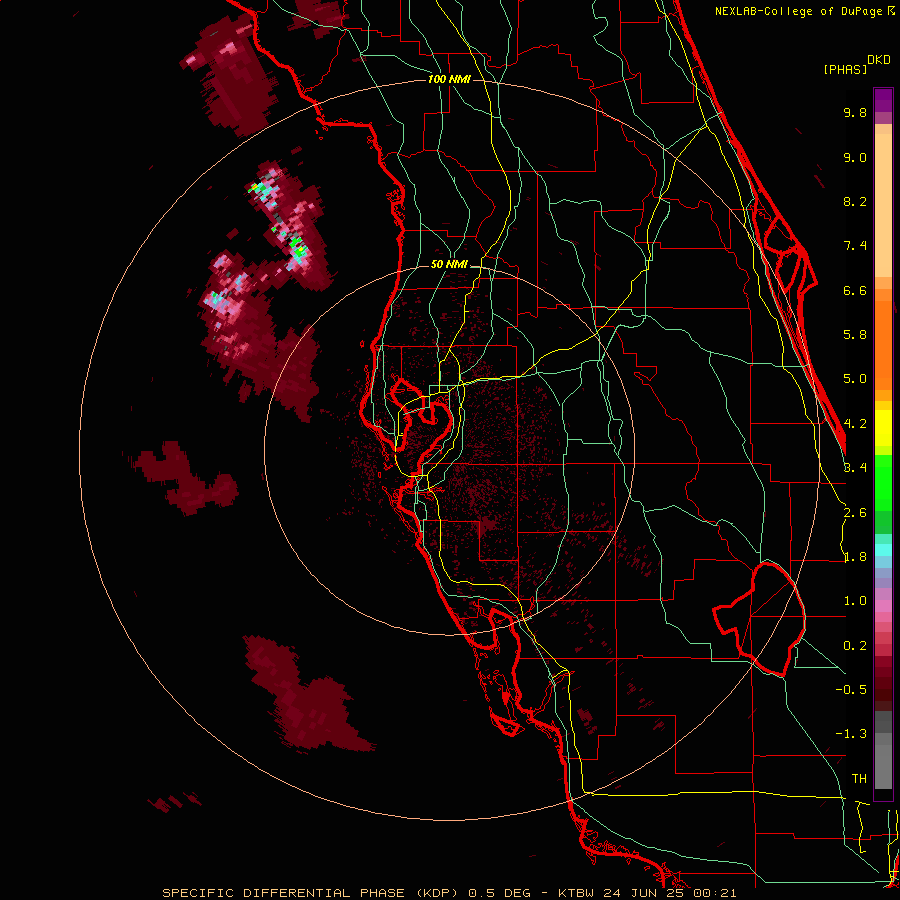900x900 pixels.
Task: Select the 5.8 scale value
Action: point(855,335)
